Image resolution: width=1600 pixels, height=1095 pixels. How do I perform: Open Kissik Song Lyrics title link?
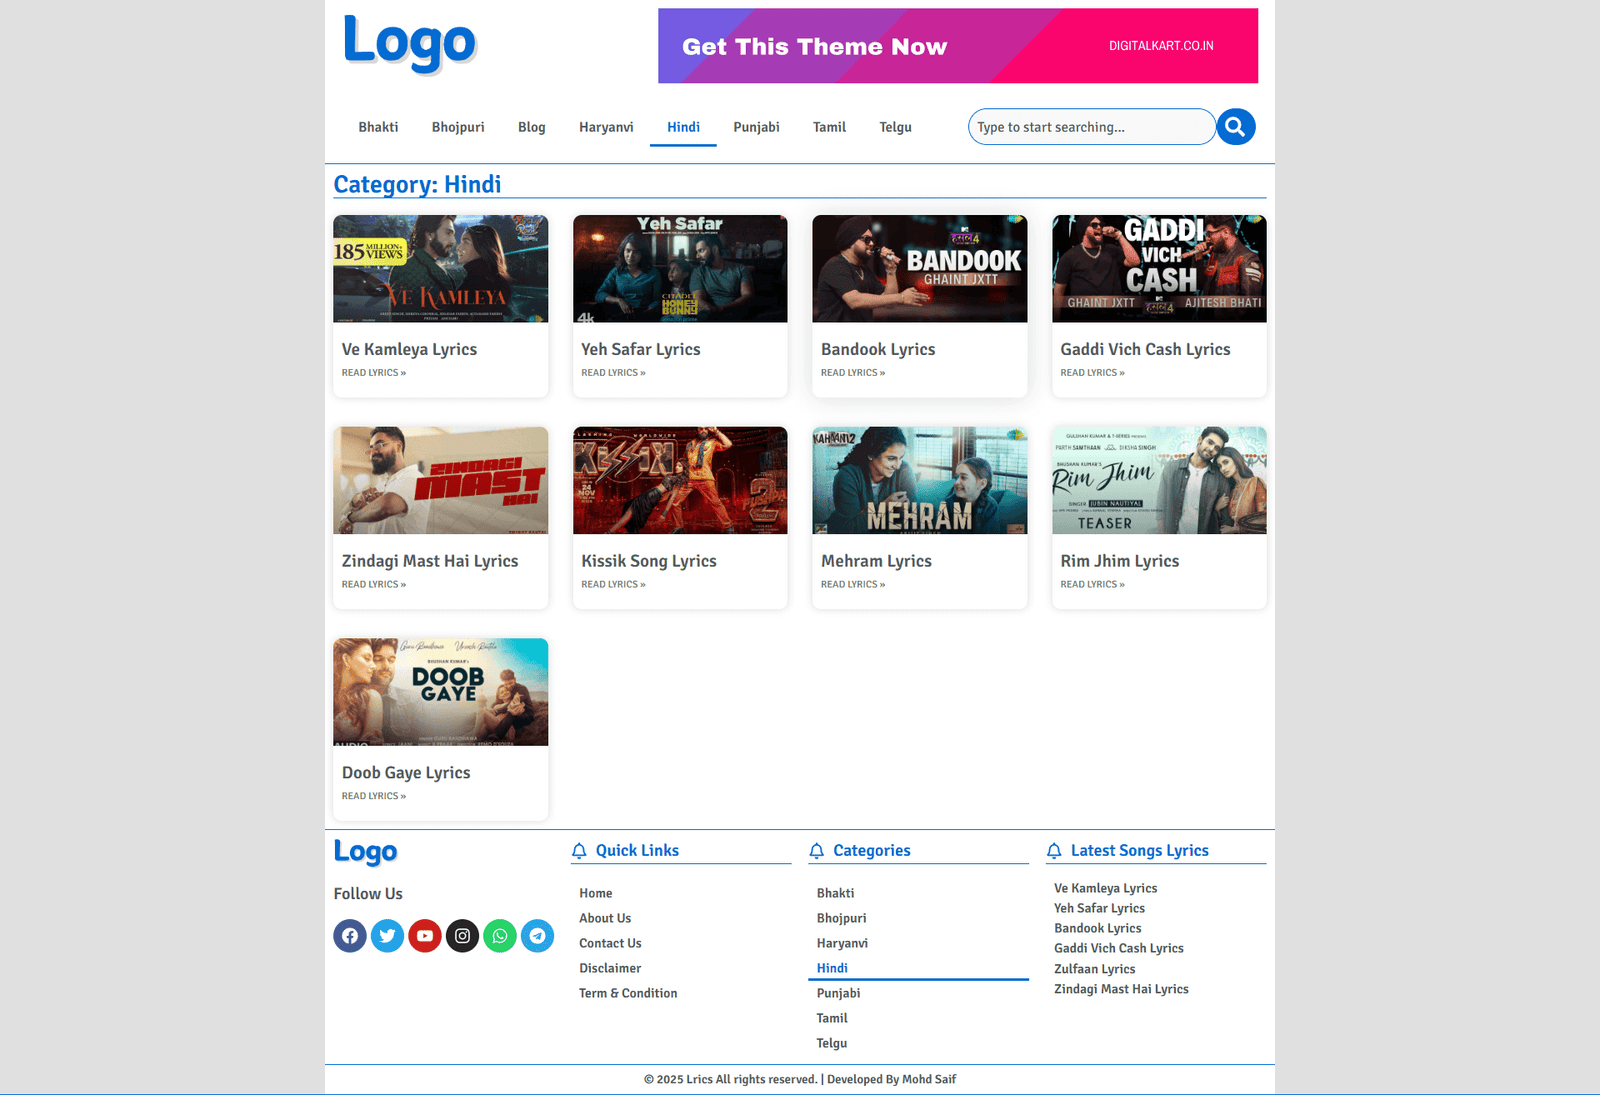649,561
